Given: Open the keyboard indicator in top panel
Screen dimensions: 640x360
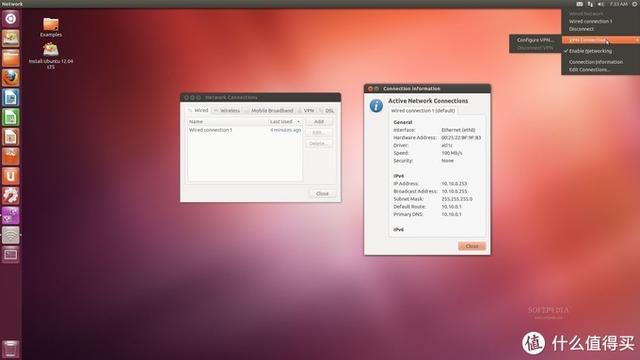Looking at the screenshot, I should coord(580,4).
